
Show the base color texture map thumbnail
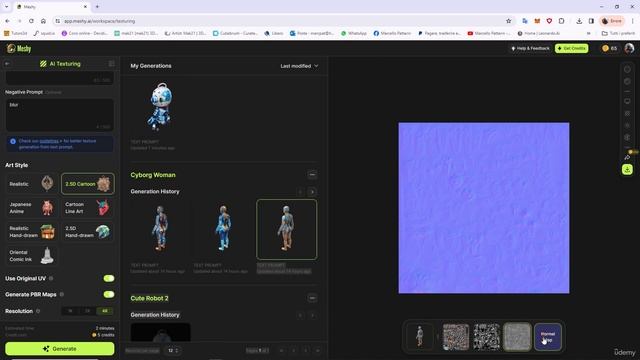click(456, 337)
